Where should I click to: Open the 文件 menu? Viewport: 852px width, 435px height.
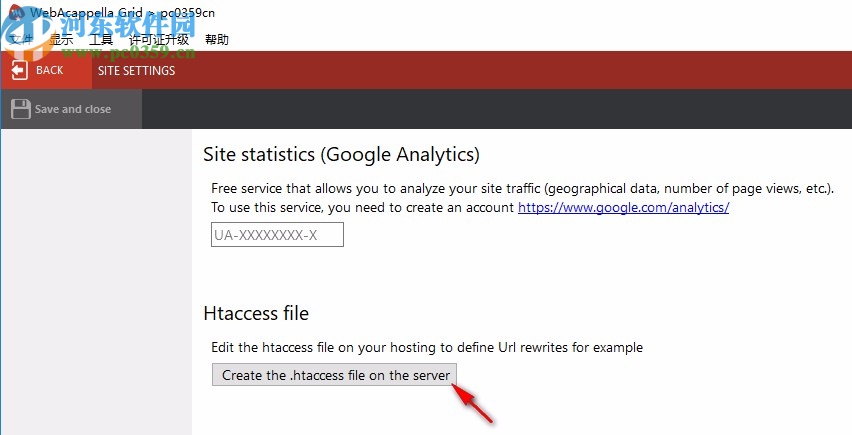[22, 40]
